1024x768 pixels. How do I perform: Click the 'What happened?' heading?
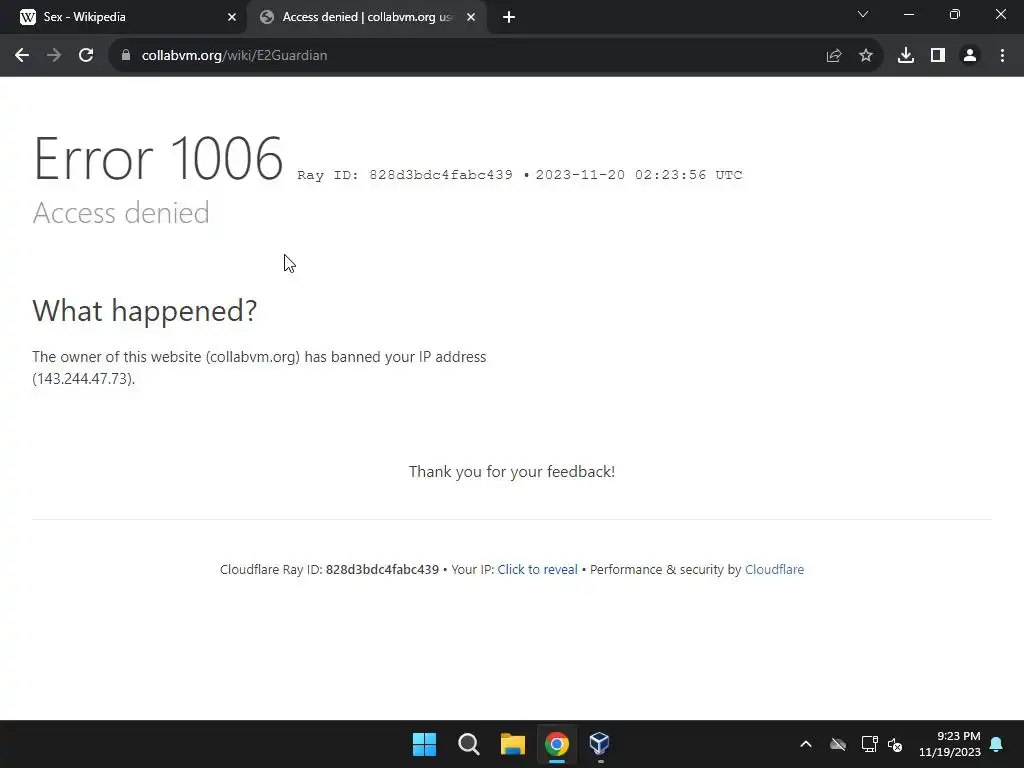pos(145,311)
